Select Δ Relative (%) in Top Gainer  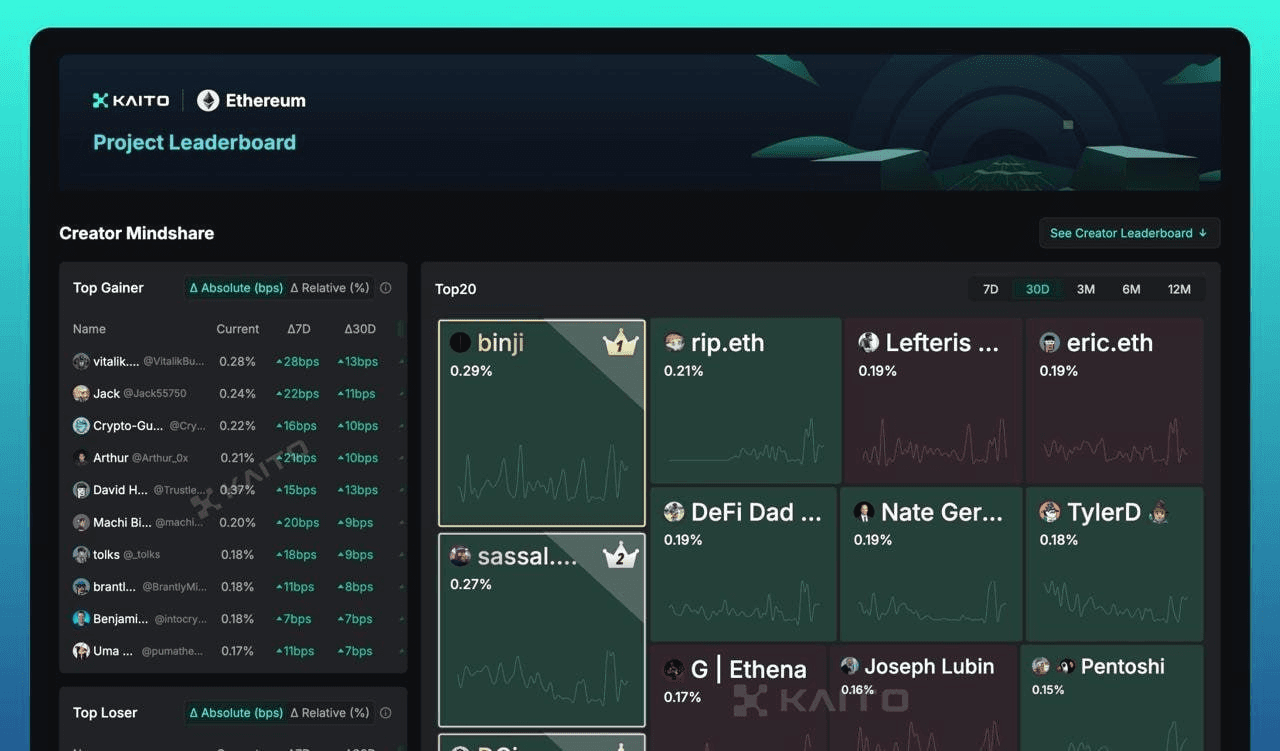click(330, 288)
